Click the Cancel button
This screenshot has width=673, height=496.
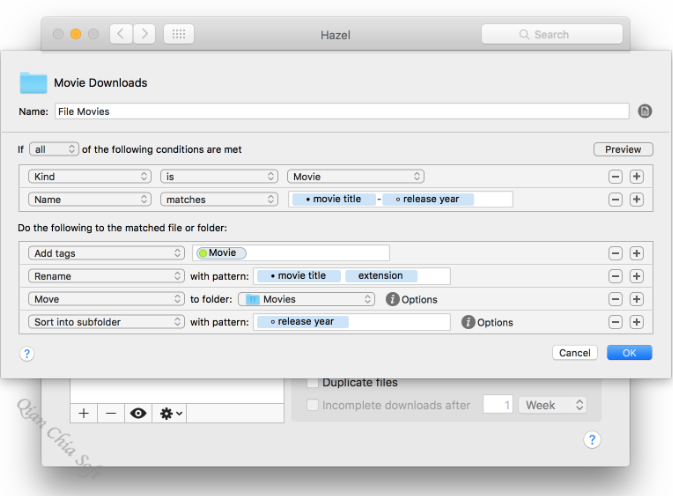click(575, 353)
